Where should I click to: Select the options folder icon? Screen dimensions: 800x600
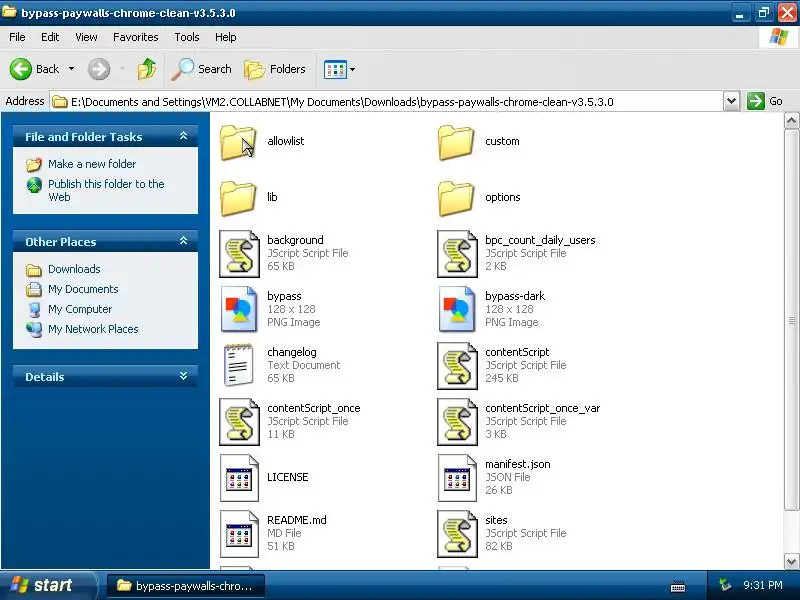point(456,198)
